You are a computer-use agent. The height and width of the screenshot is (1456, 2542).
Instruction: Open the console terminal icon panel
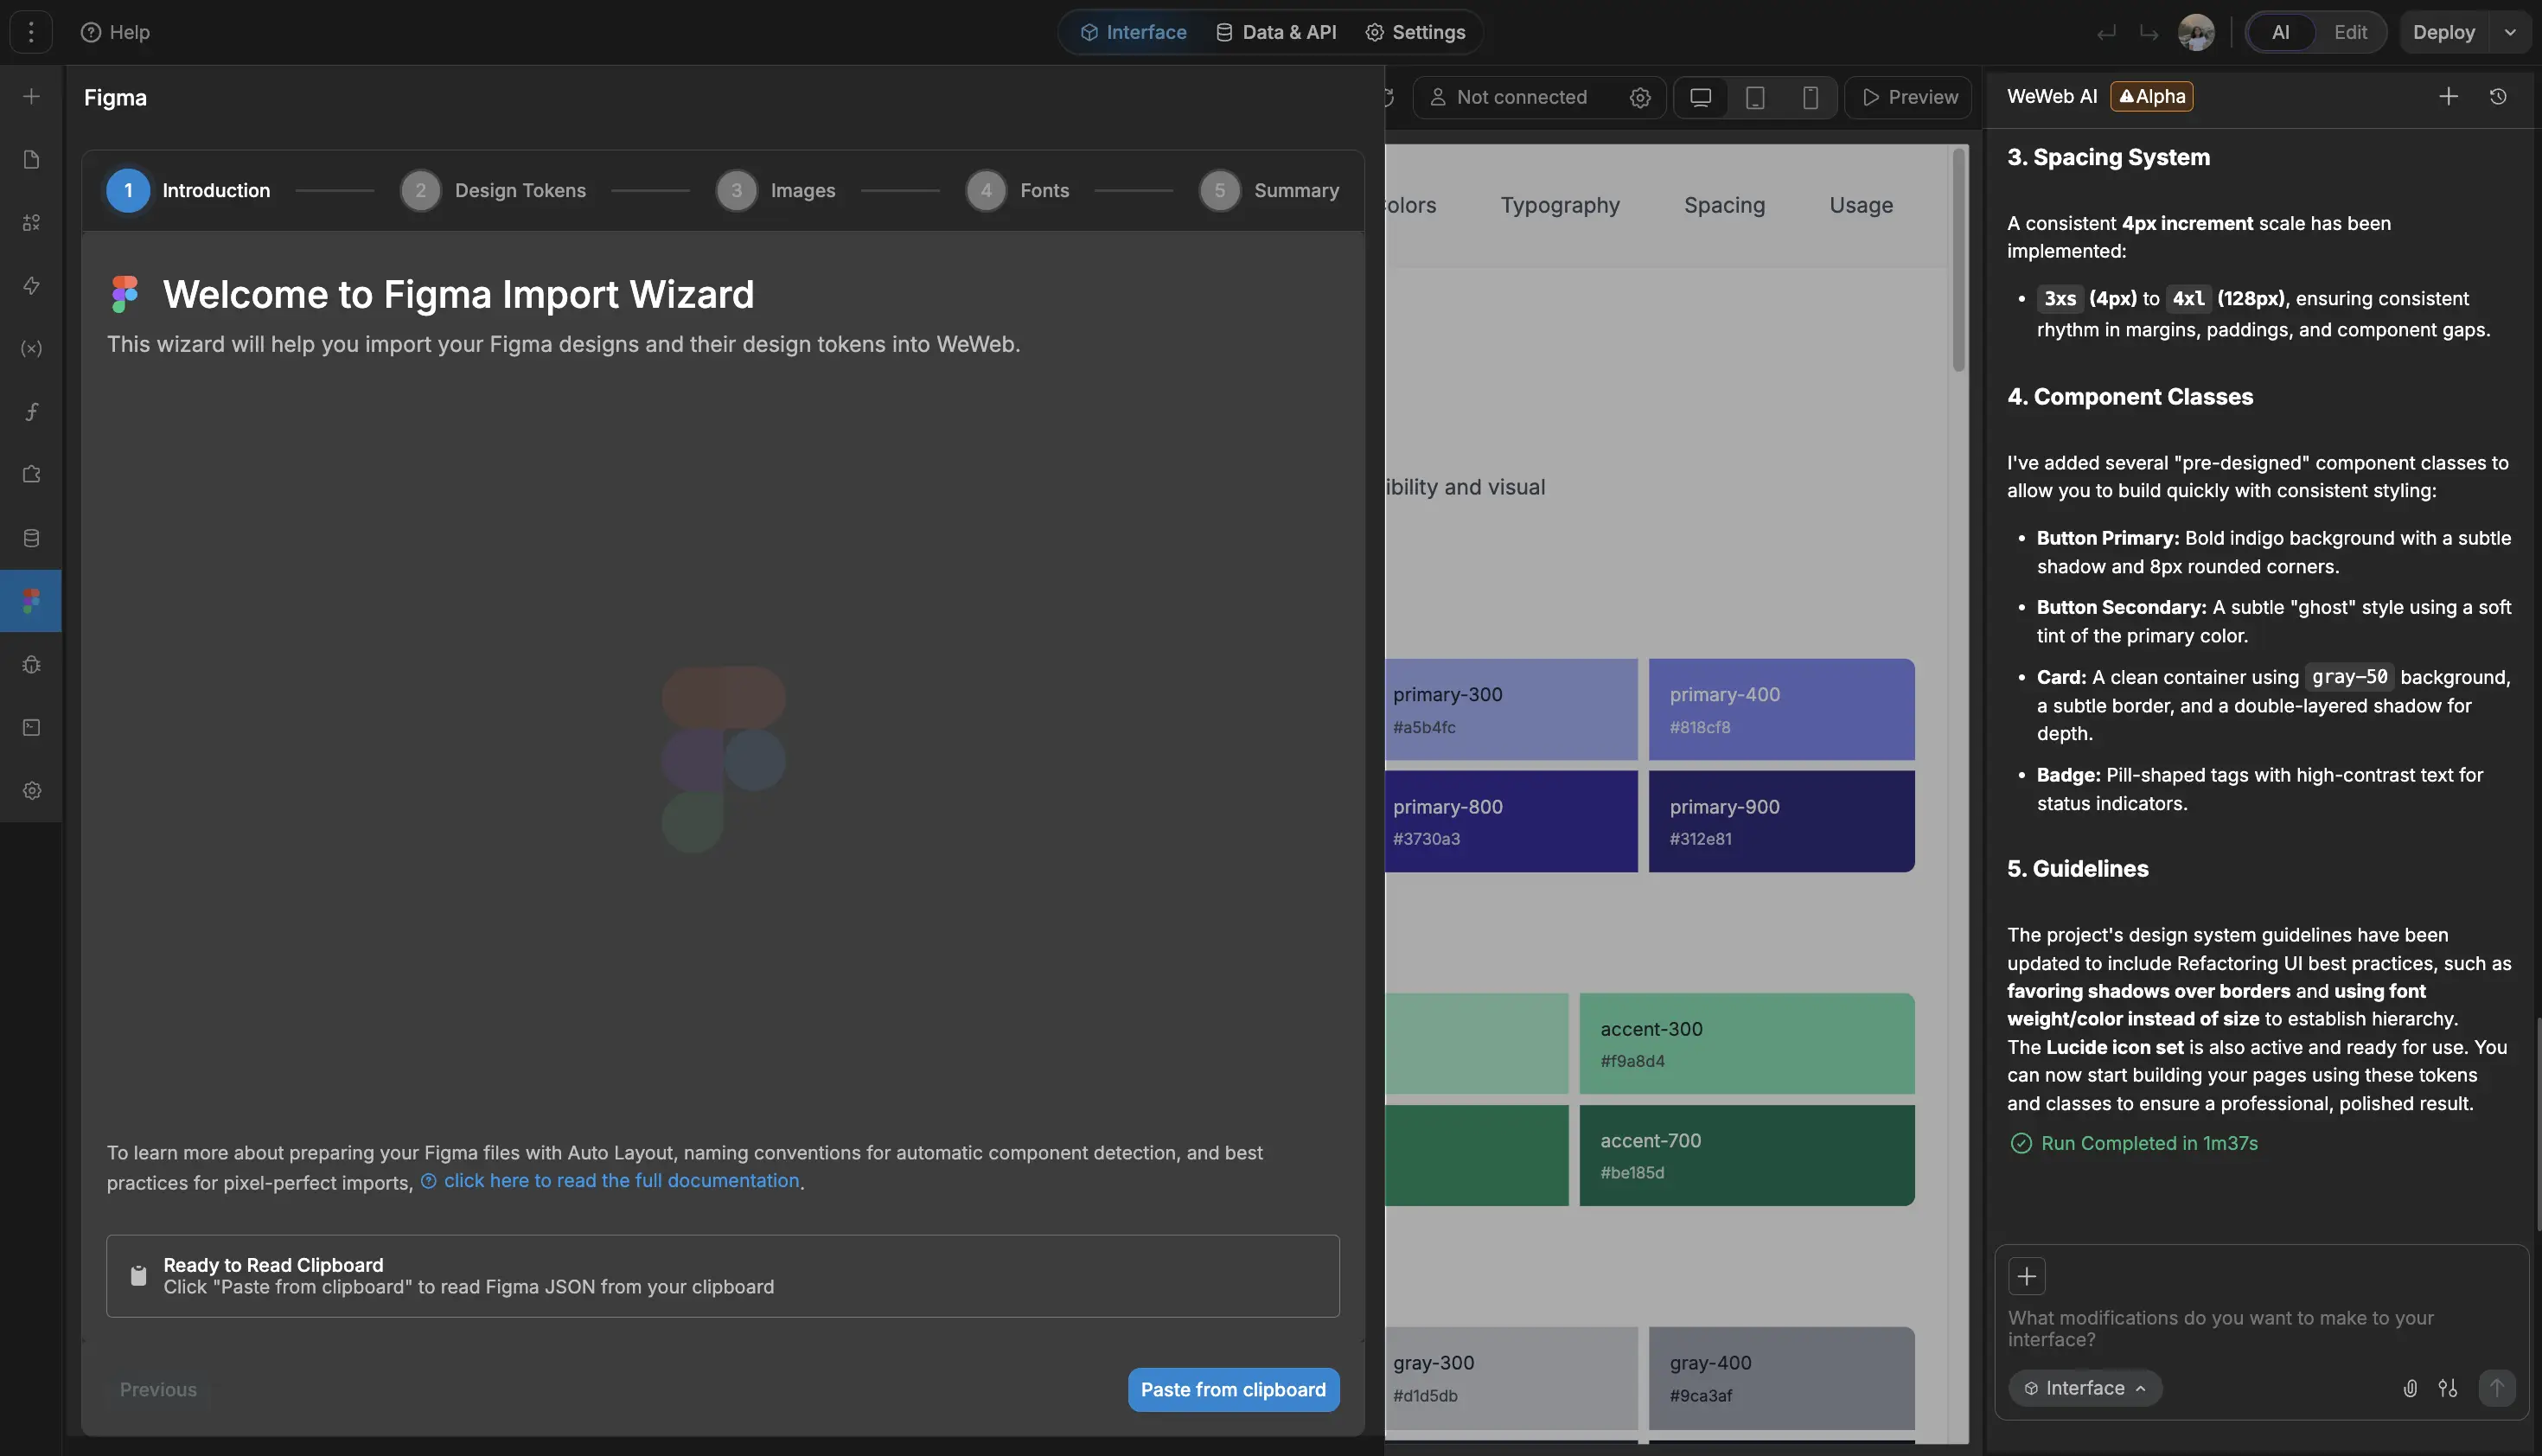tap(31, 727)
